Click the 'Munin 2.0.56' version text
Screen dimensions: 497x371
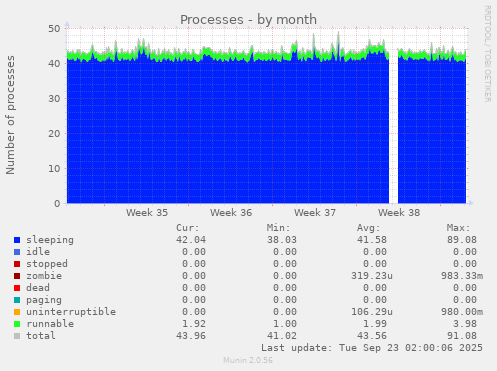pos(248,360)
